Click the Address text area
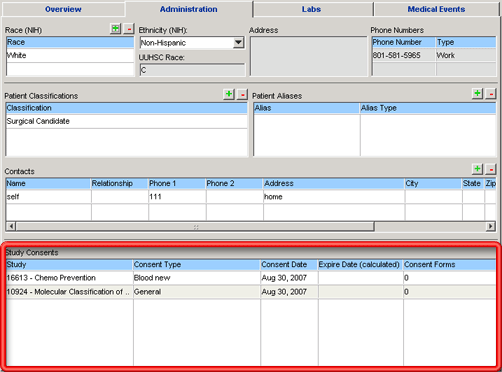 coord(308,56)
